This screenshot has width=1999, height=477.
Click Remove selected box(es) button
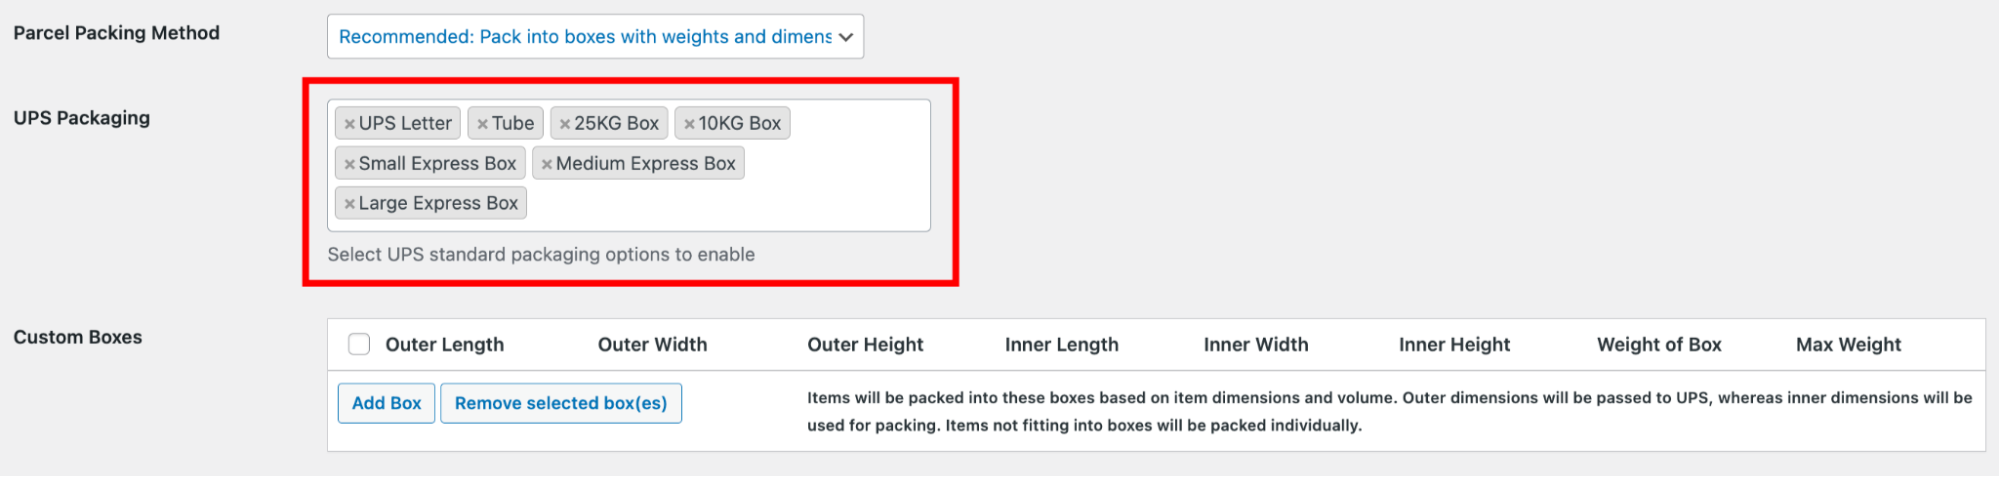tap(560, 403)
